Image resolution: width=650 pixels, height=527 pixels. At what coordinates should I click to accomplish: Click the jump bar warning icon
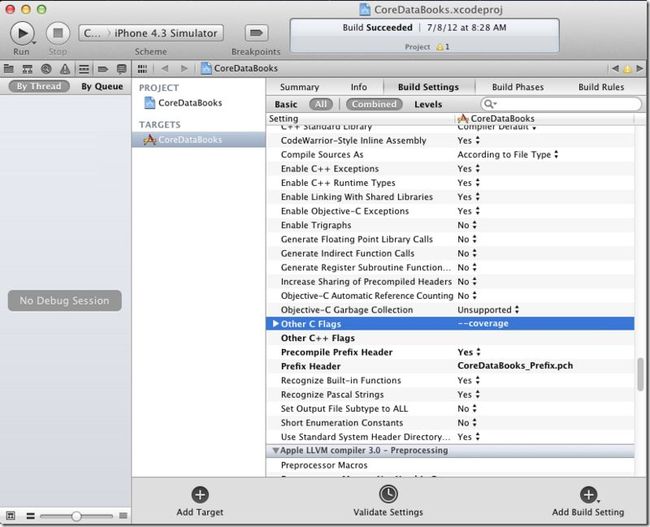(x=628, y=69)
